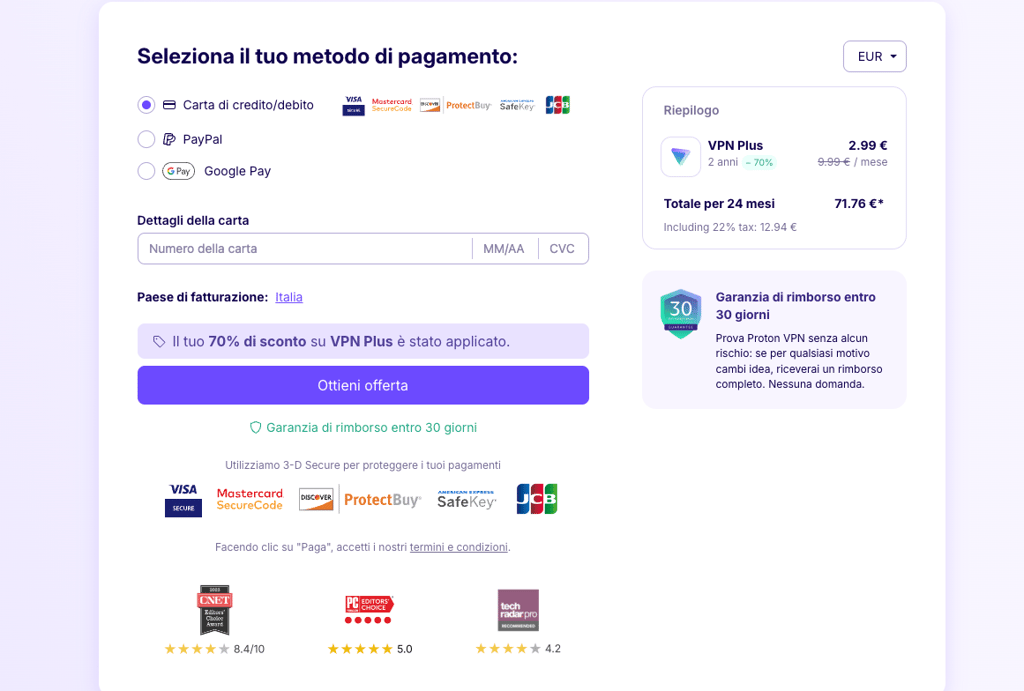The width and height of the screenshot is (1024, 691).
Task: Click the Proton VPN Plus plan icon
Action: point(680,157)
